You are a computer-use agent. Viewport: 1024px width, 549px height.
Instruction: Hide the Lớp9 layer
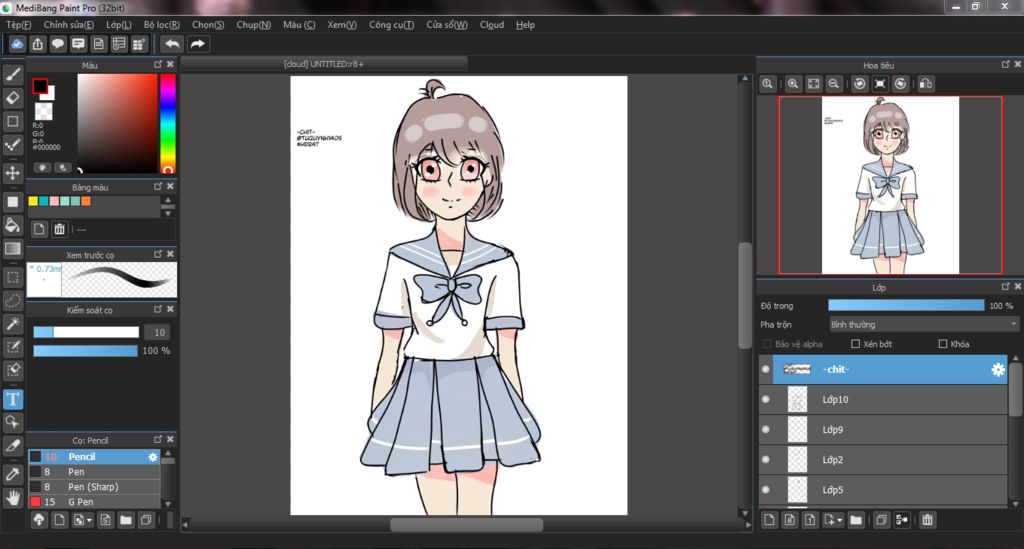(x=765, y=430)
